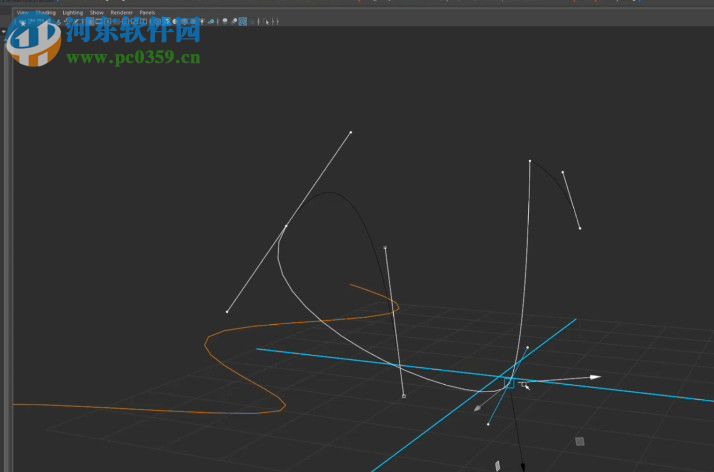
Task: Select the black downward manipulator arrowhead
Action: [523, 467]
